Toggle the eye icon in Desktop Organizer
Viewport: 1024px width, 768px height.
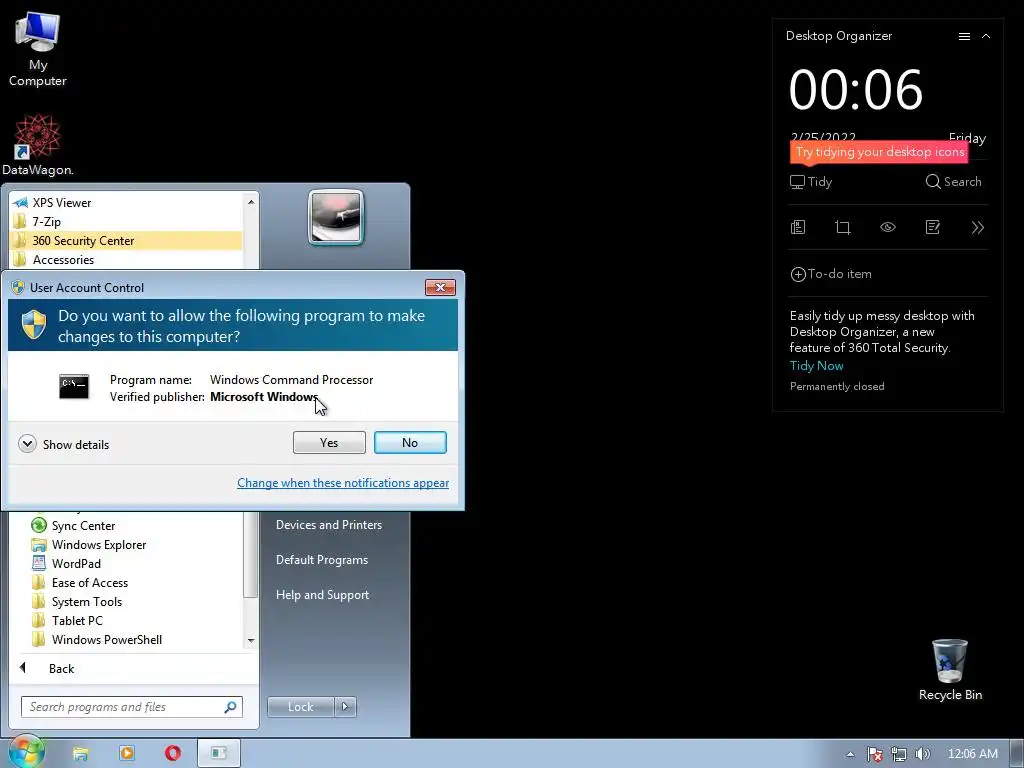888,227
